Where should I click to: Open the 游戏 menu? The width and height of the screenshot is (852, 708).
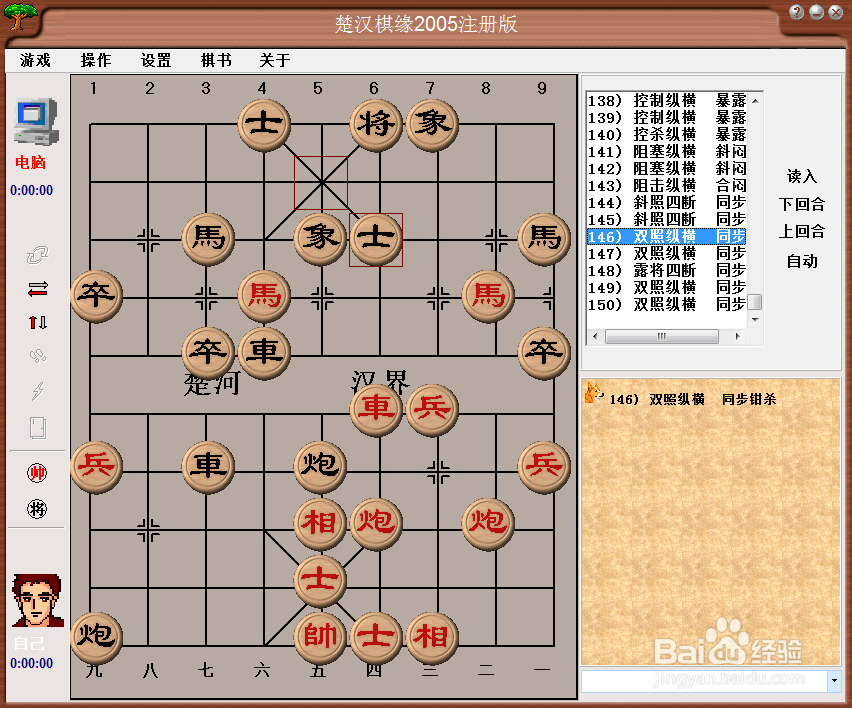(35, 60)
